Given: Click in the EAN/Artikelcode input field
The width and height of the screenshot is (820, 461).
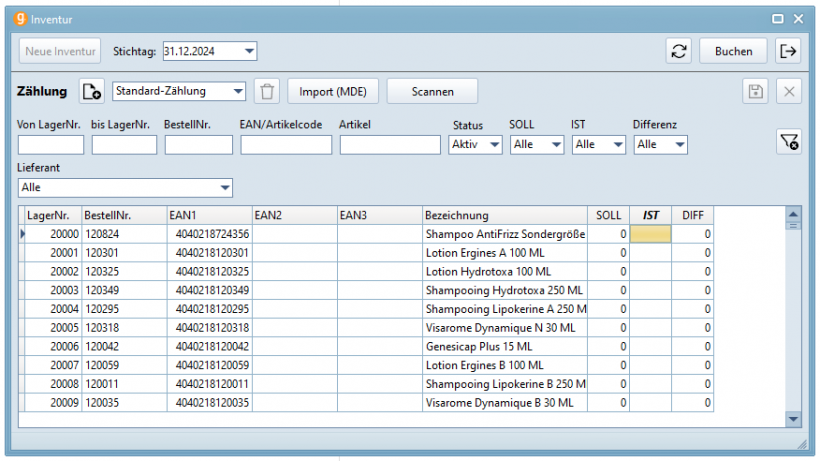Looking at the screenshot, I should tap(286, 145).
